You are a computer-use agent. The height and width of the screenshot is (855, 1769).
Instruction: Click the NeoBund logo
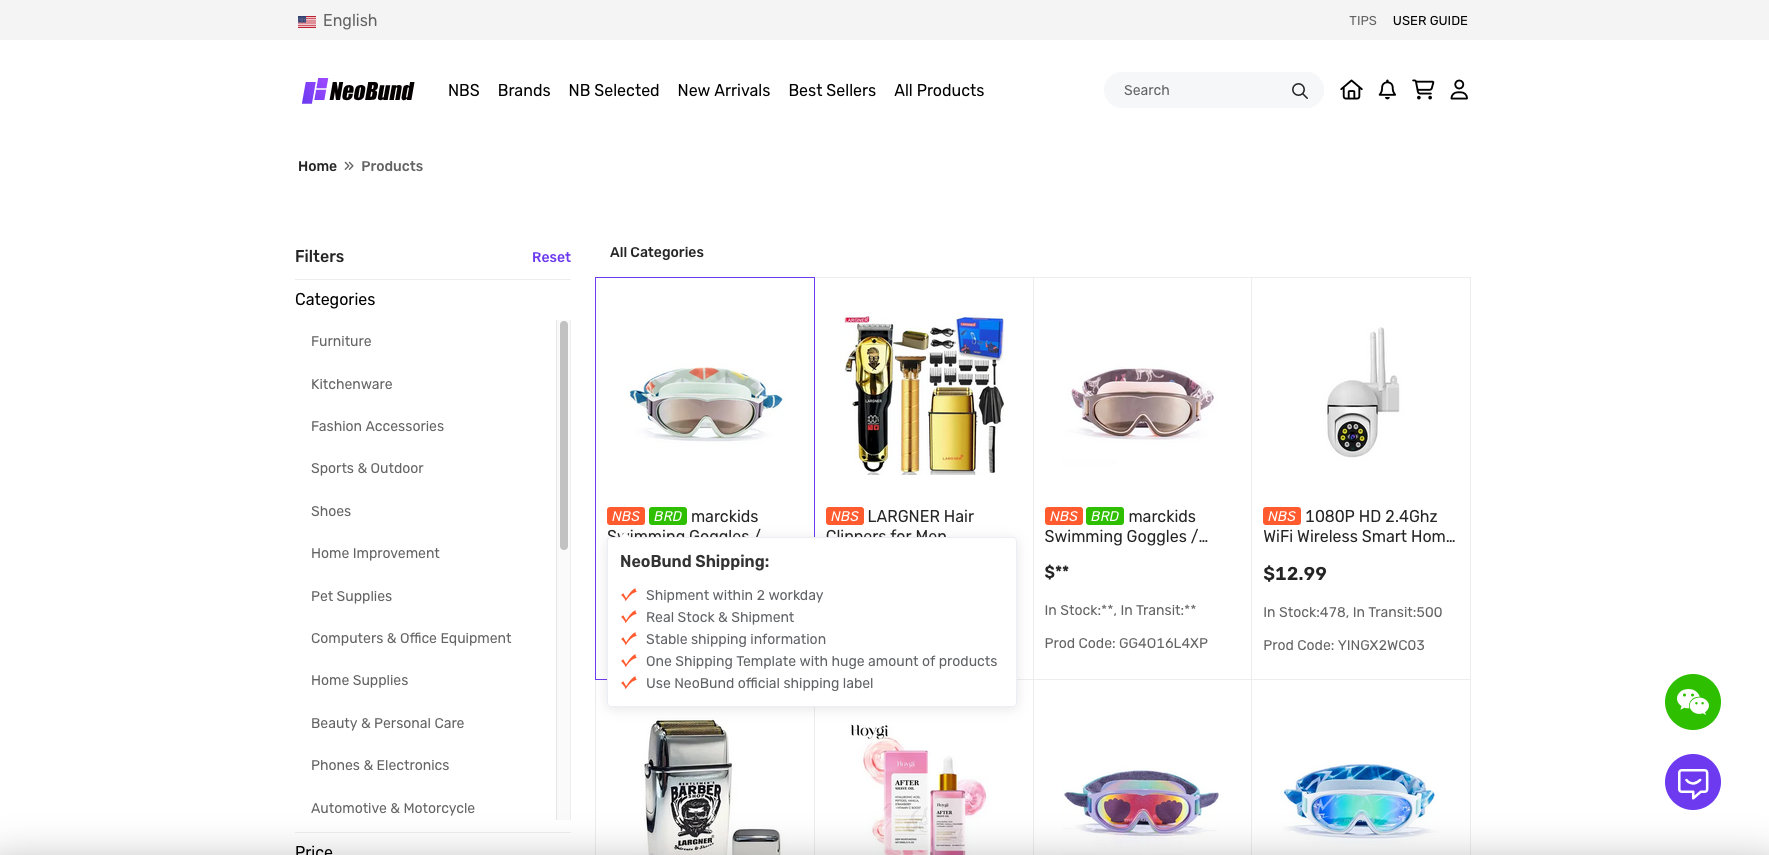358,91
